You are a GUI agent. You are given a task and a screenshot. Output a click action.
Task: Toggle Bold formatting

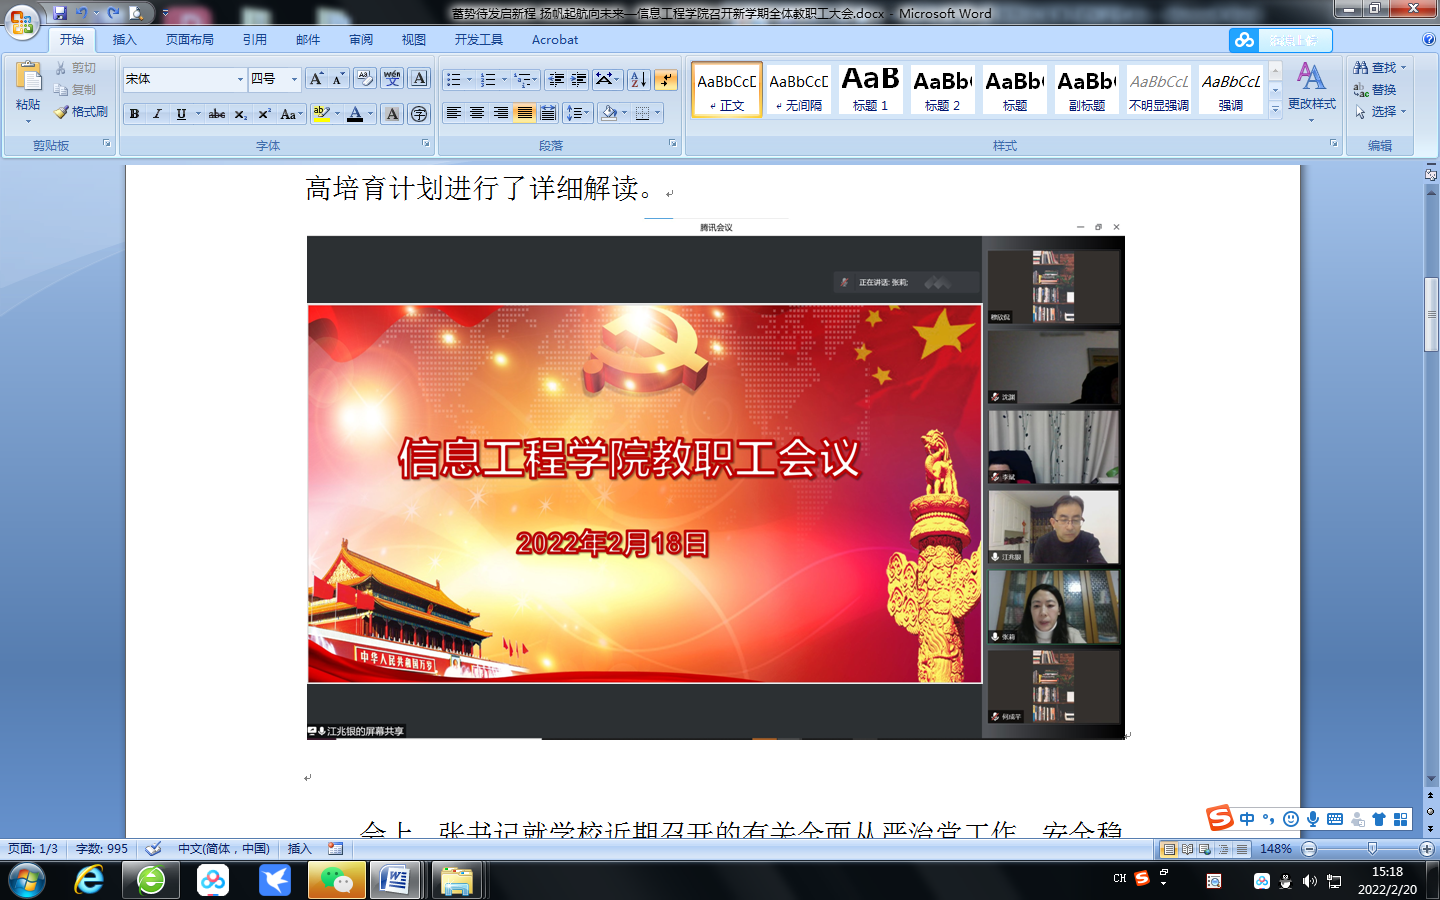pyautogui.click(x=134, y=114)
